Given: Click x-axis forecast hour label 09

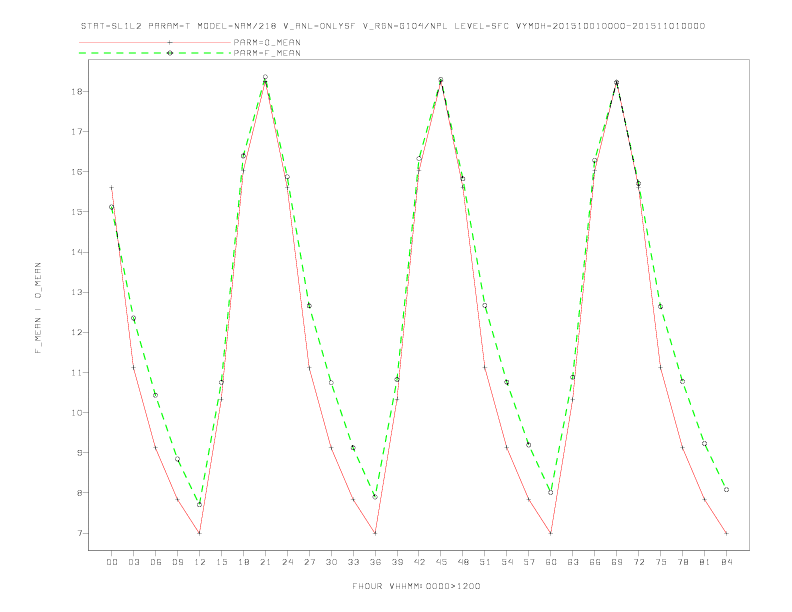Looking at the screenshot, I should pos(177,562).
